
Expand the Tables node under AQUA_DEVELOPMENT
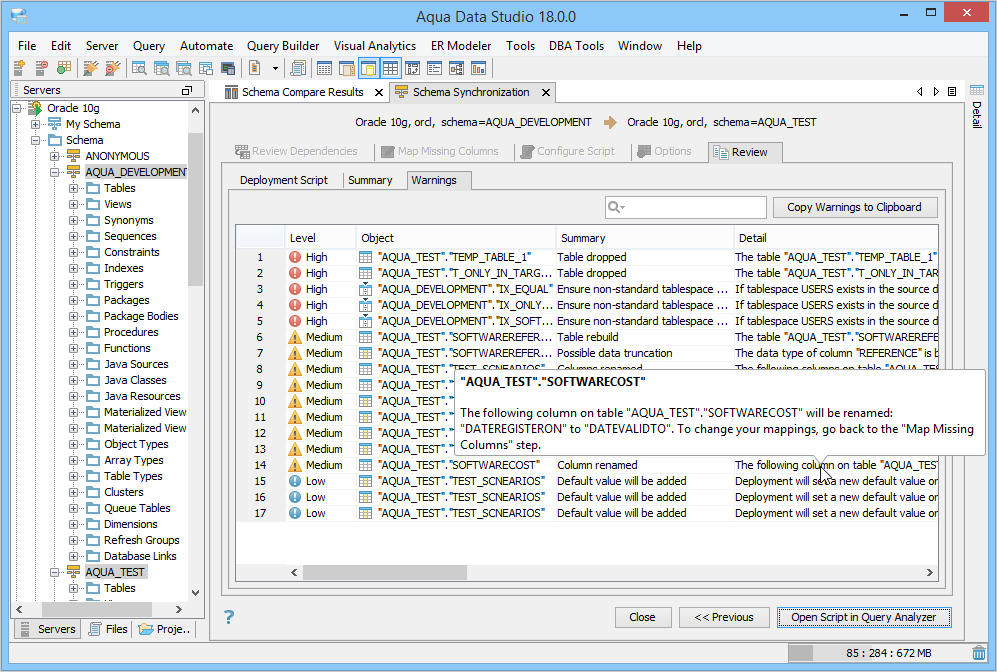click(x=73, y=188)
